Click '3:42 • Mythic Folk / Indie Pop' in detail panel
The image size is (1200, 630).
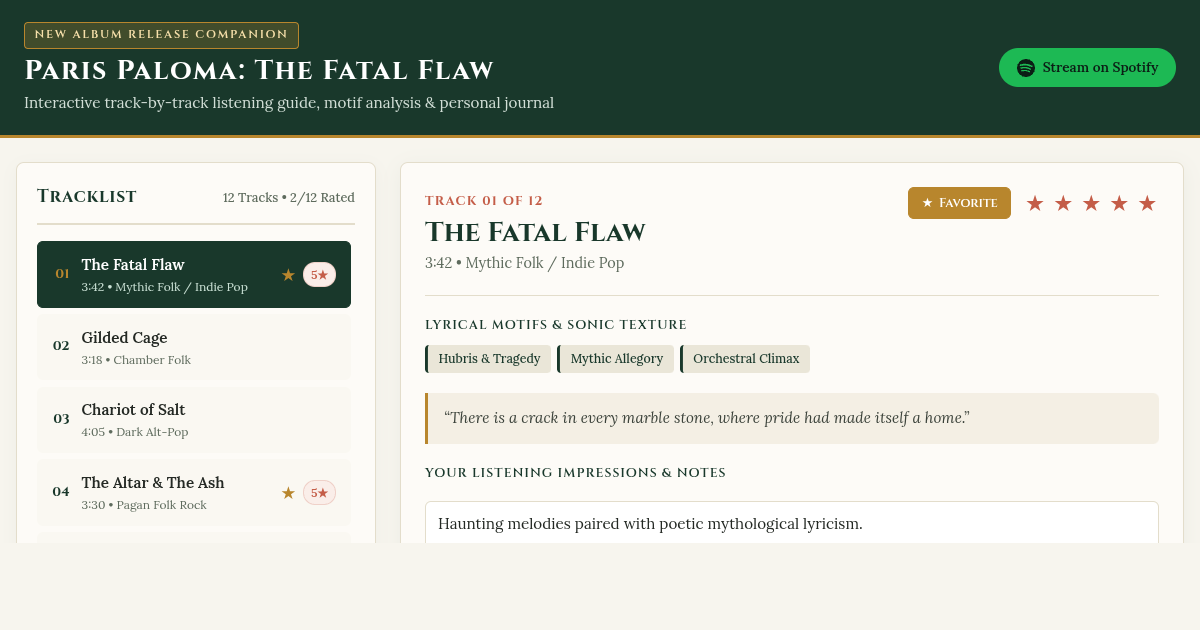(x=524, y=263)
